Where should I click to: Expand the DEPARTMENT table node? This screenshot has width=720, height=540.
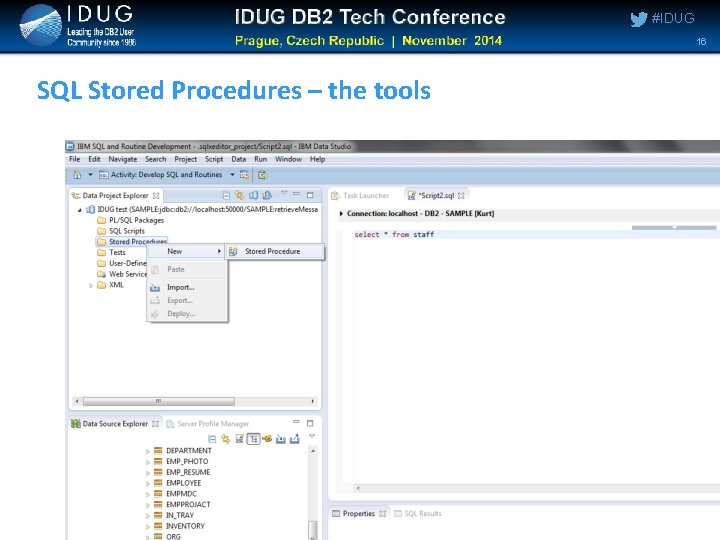click(147, 451)
